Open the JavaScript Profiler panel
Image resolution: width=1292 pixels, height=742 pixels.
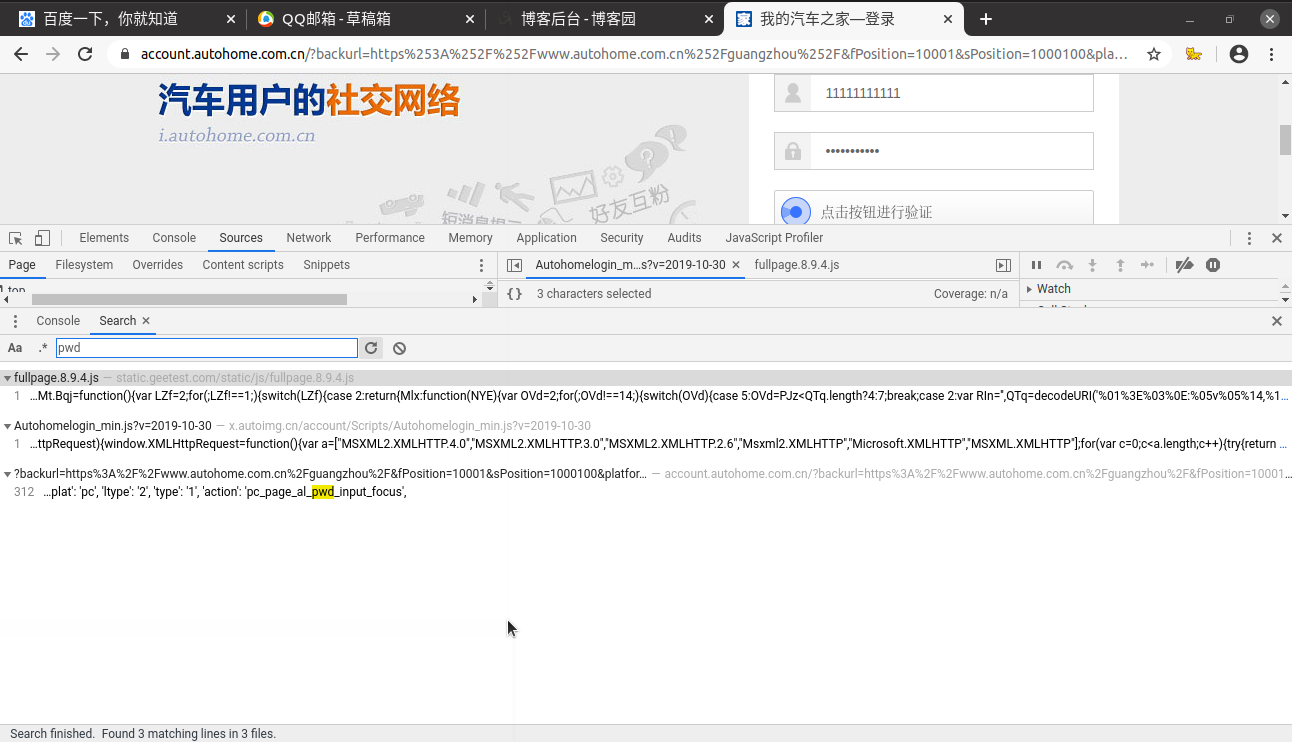click(x=774, y=238)
